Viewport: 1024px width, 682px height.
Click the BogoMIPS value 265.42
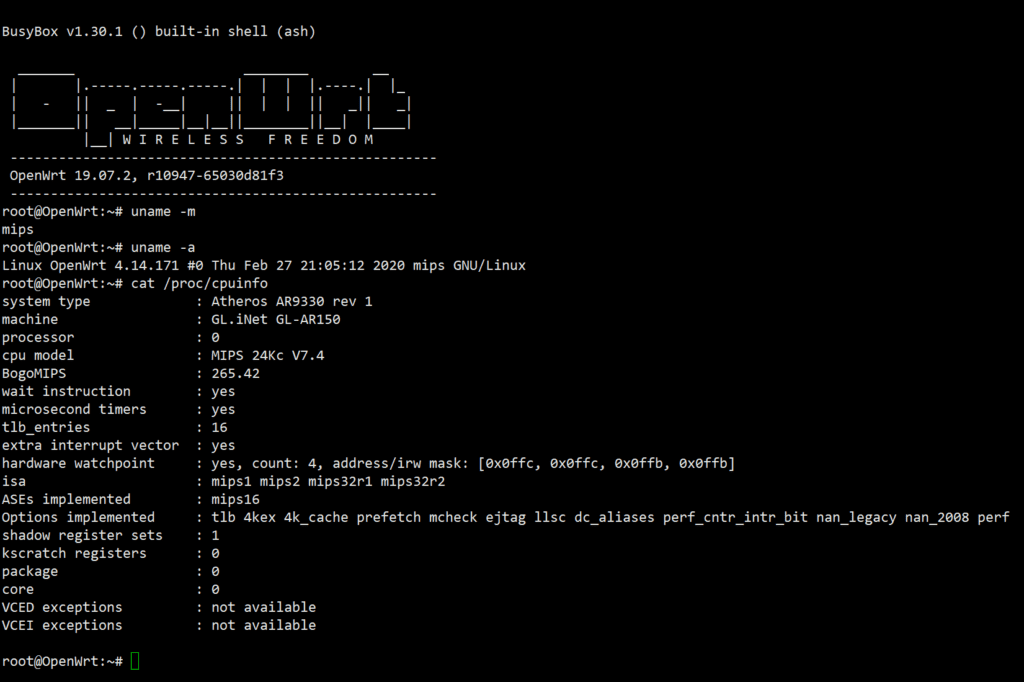point(236,373)
